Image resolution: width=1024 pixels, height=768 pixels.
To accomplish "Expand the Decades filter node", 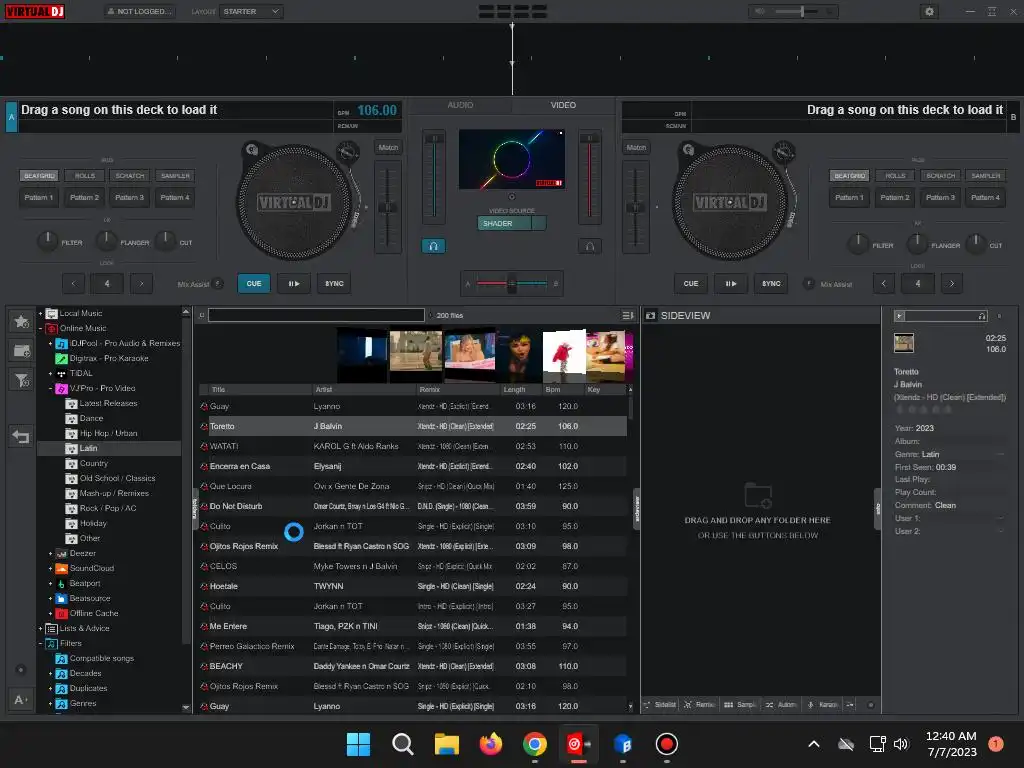I will pyautogui.click(x=50, y=673).
